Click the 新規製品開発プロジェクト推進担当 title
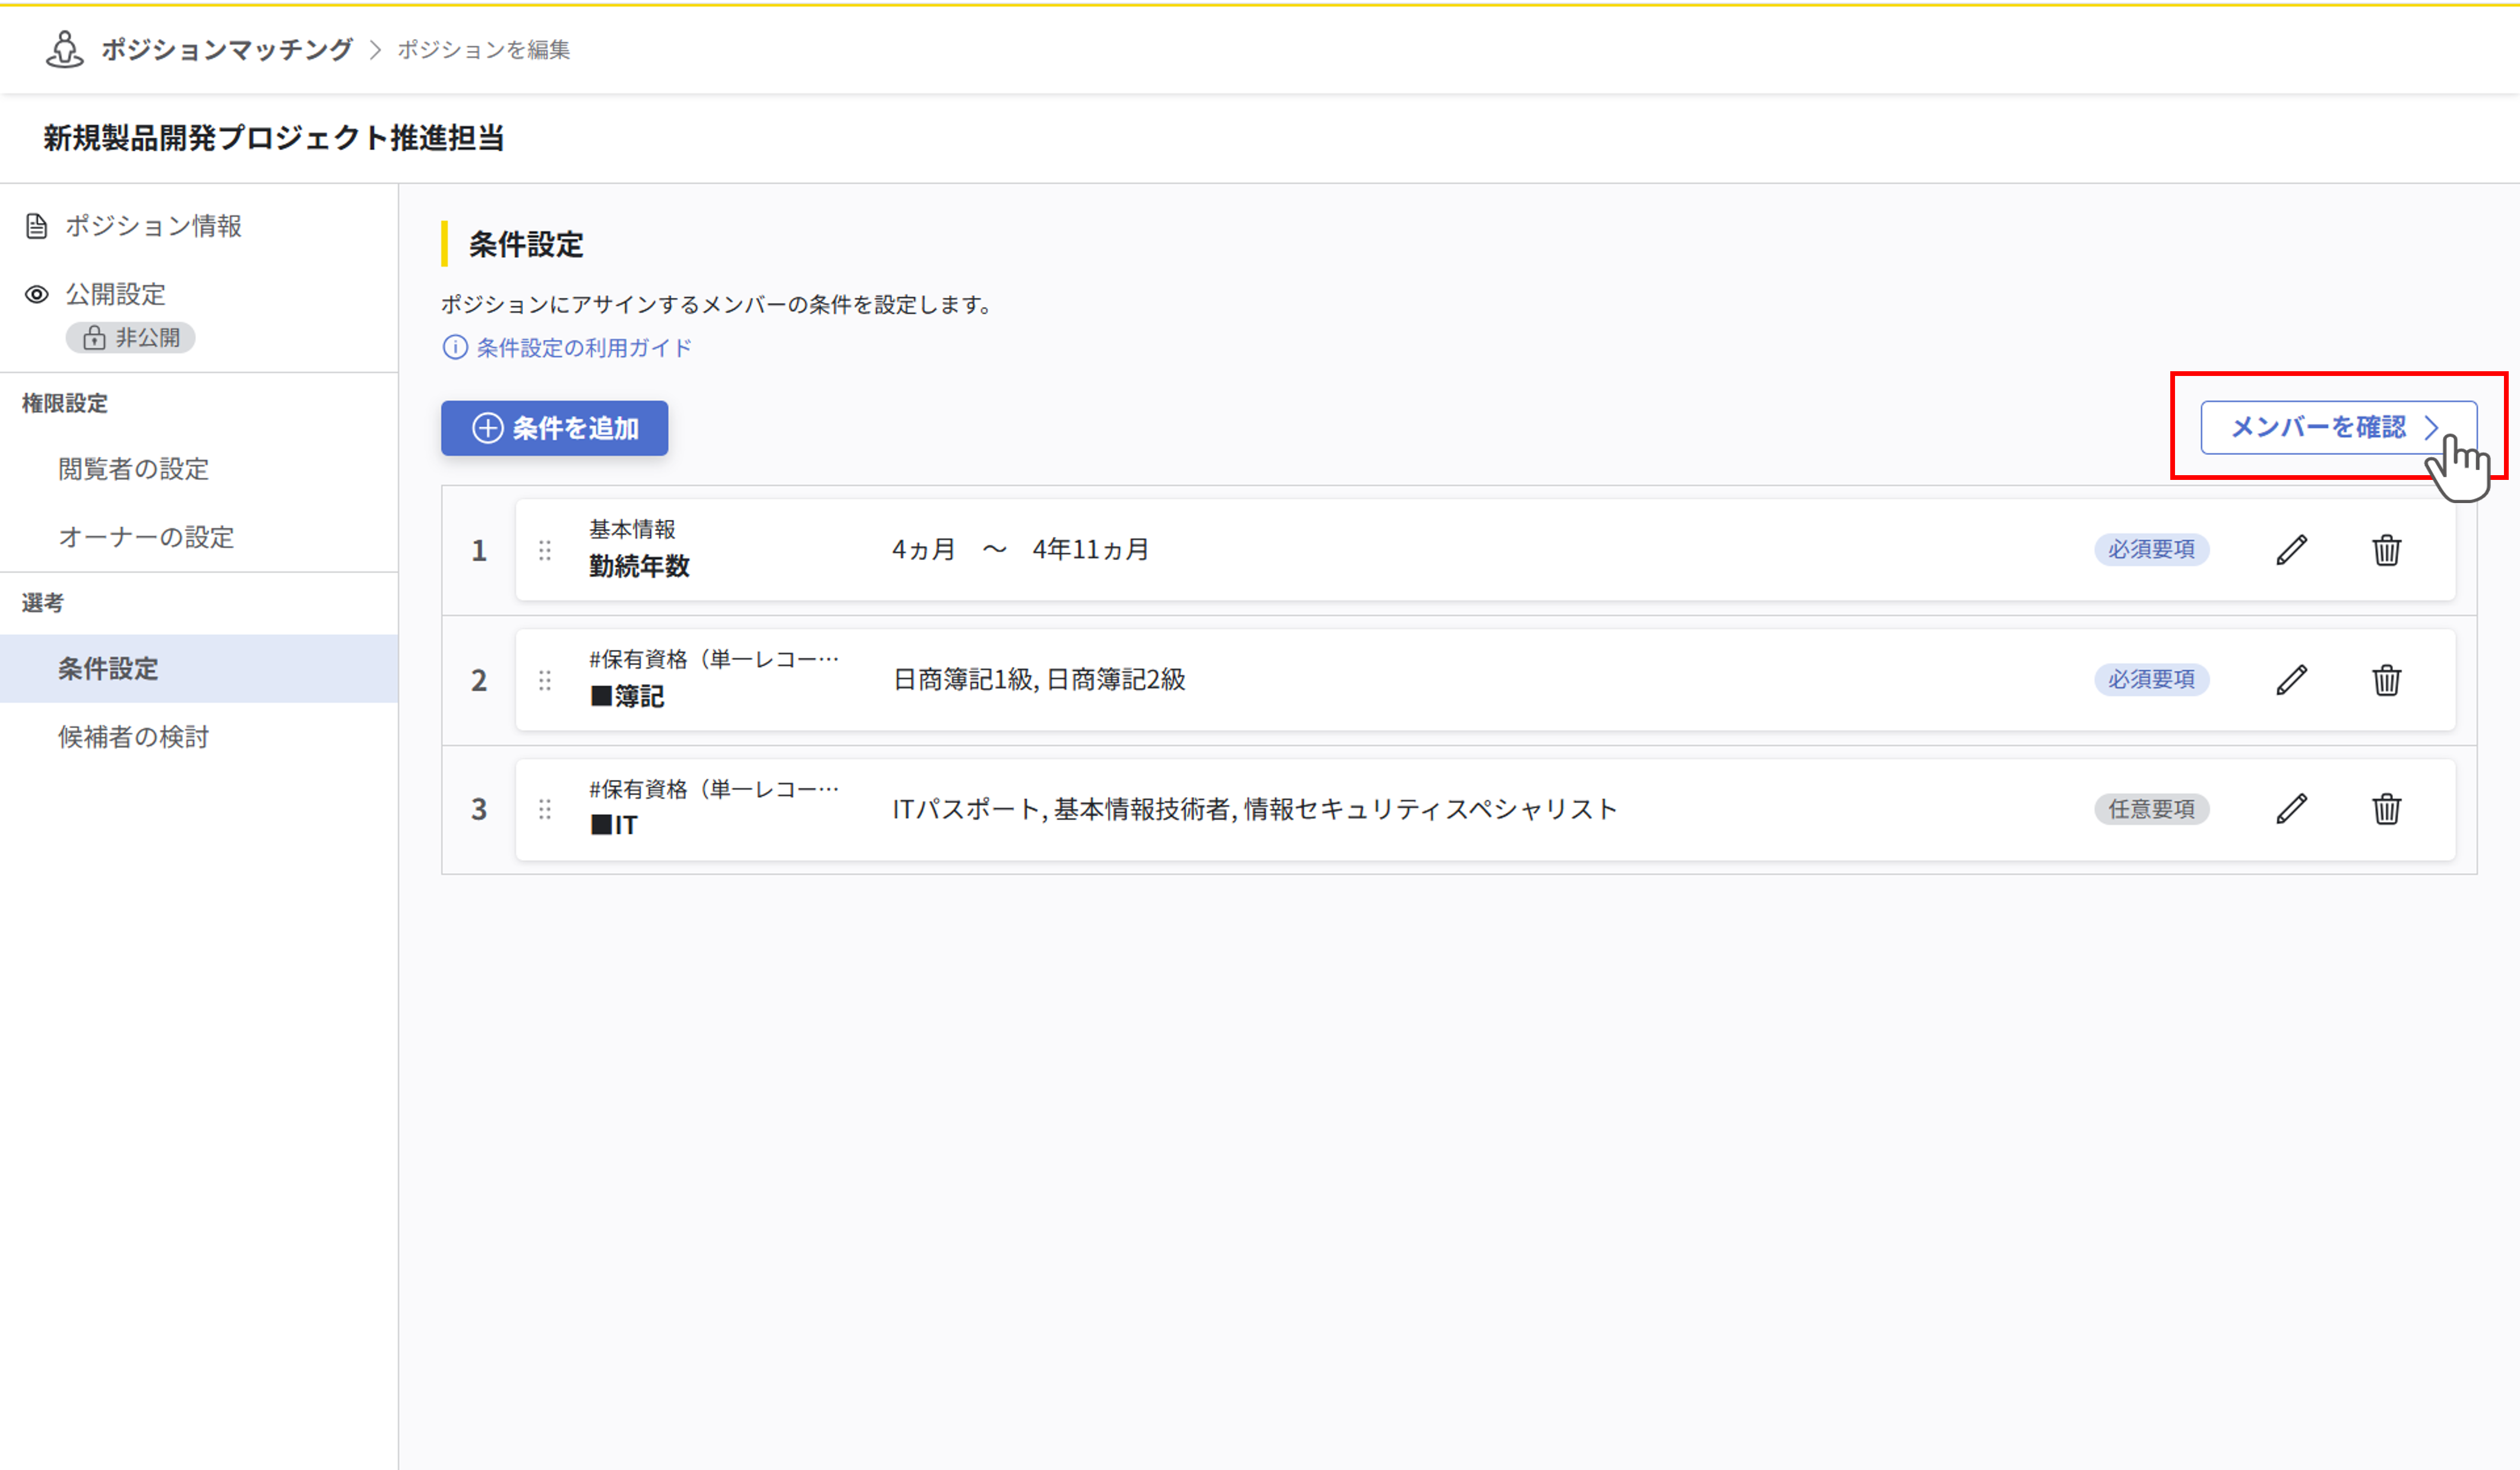 tap(273, 138)
